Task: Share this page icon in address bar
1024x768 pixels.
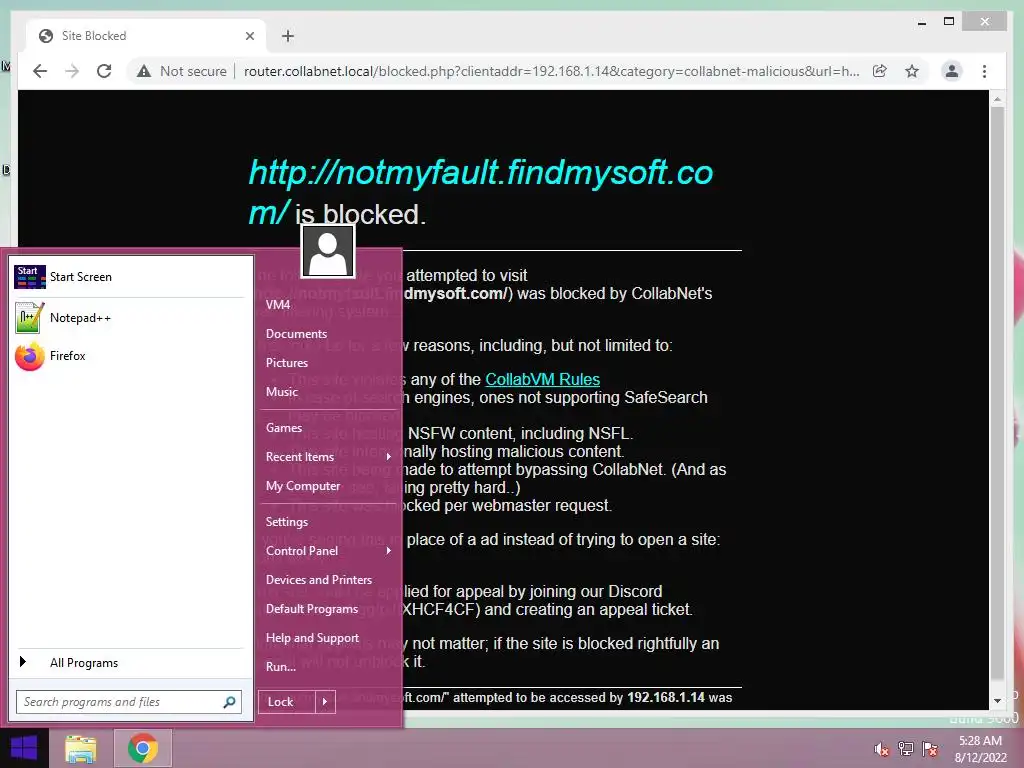Action: (880, 71)
